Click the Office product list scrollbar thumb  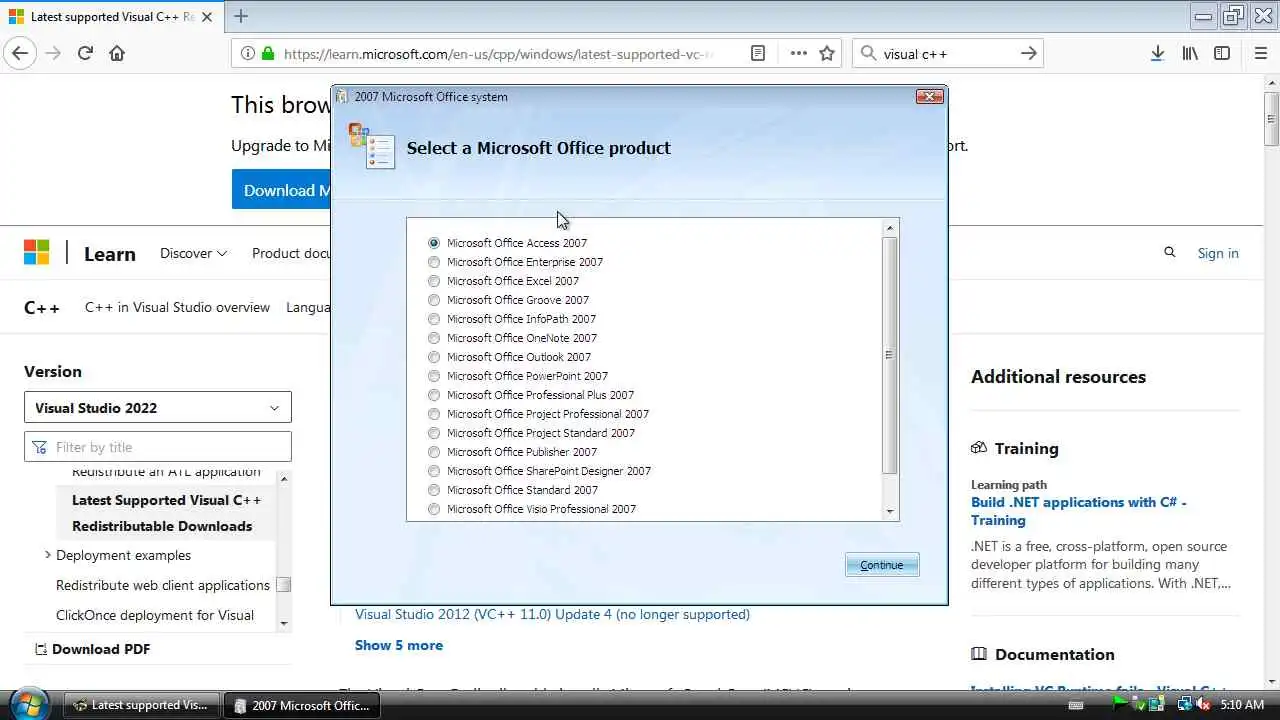889,355
